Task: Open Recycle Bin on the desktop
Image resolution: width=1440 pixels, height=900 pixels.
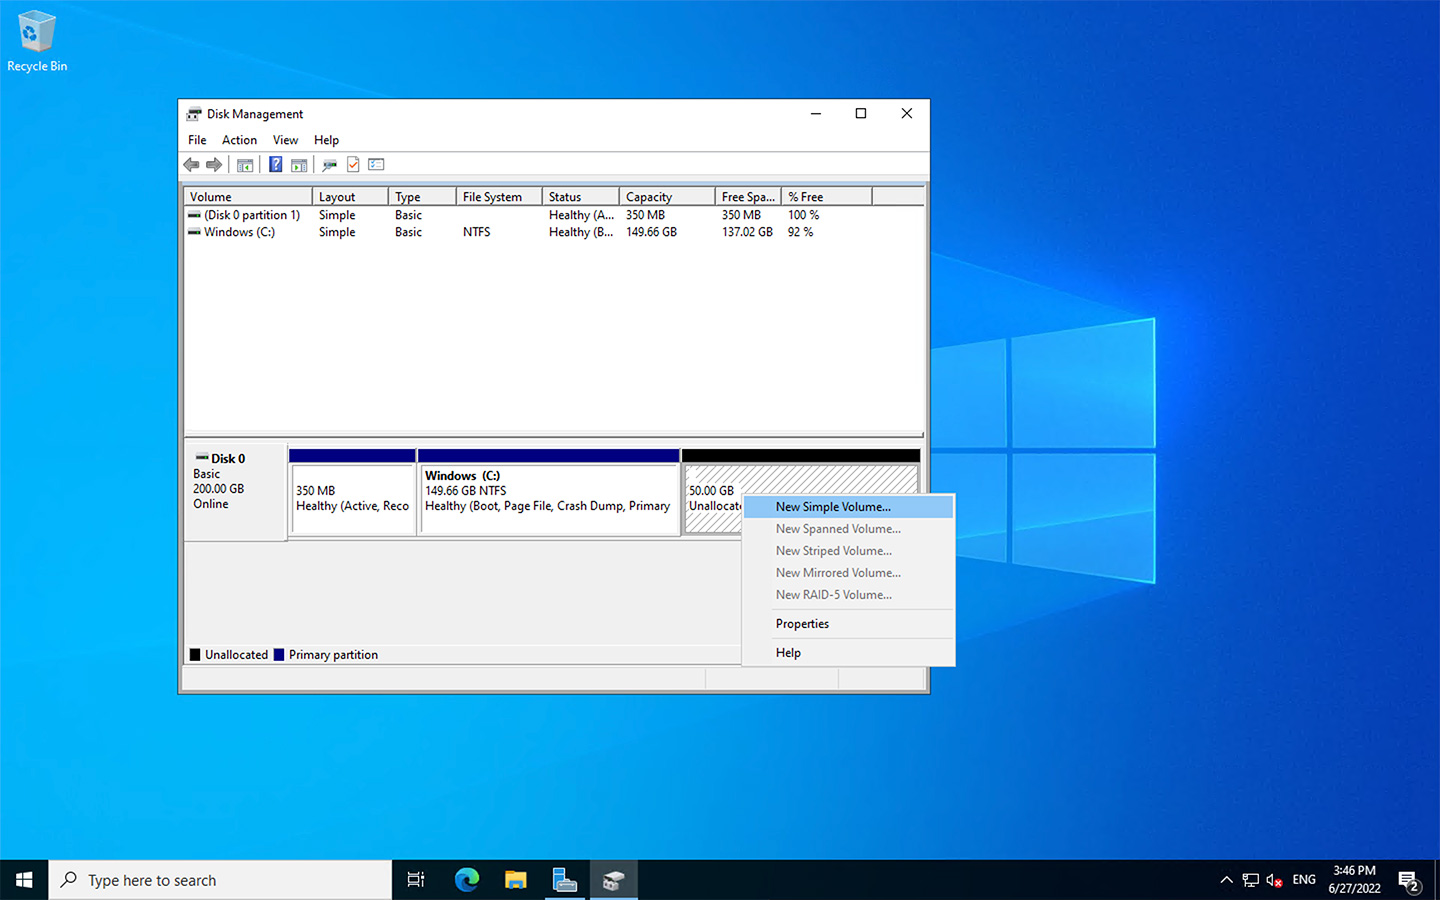Action: 37,41
